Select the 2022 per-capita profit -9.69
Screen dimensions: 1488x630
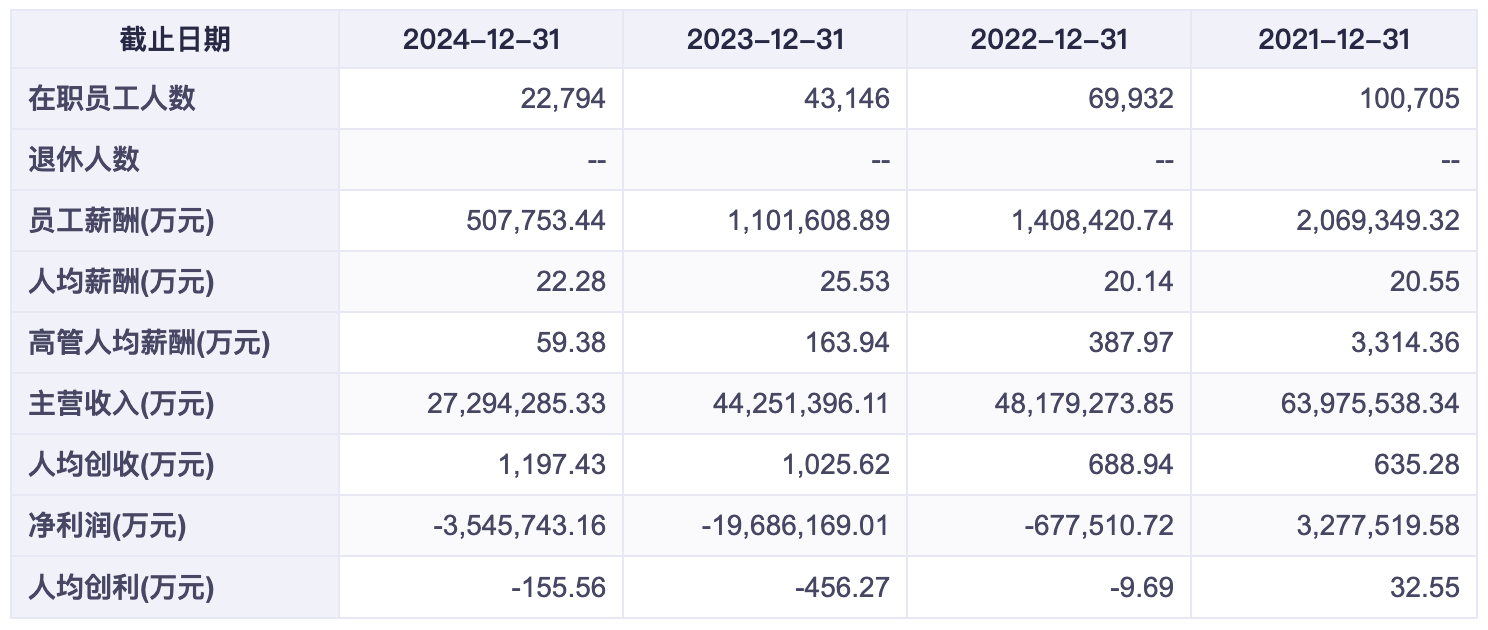[x=1140, y=587]
